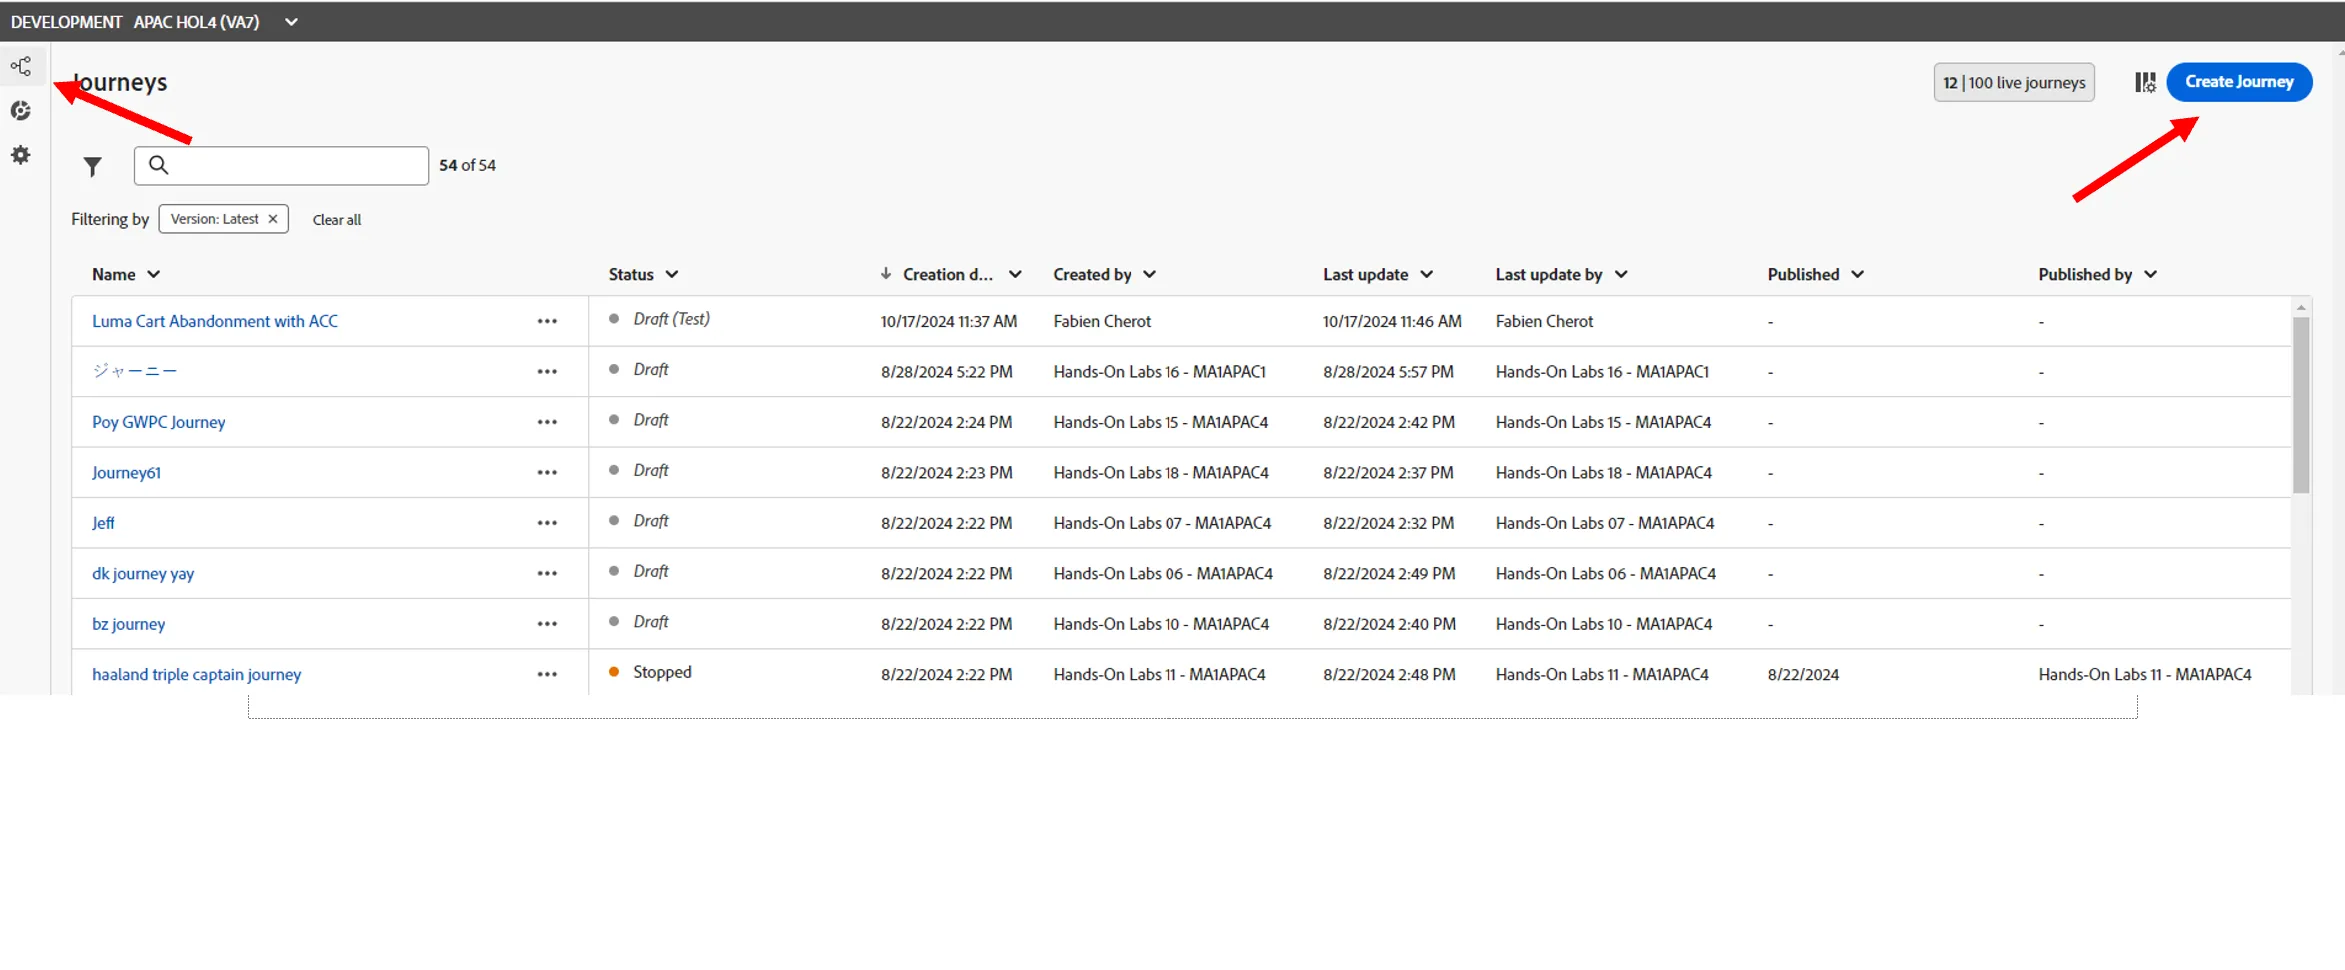
Task: Open the Created by column menu
Action: pyautogui.click(x=1150, y=274)
